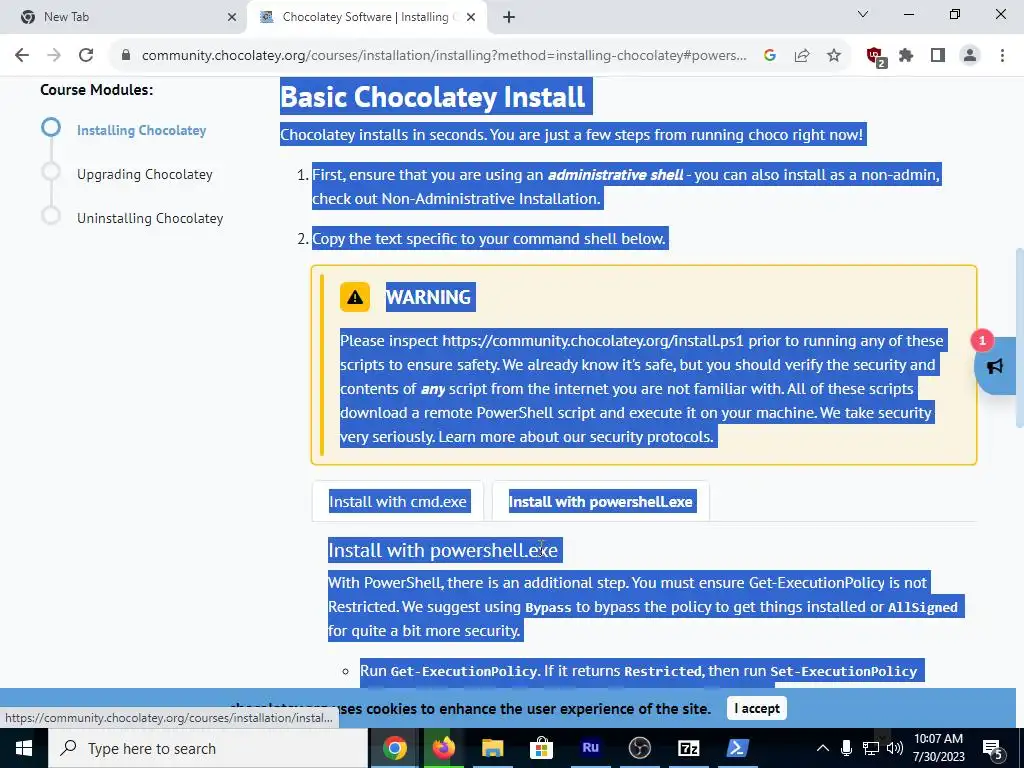Bookmark page with the star icon
The width and height of the screenshot is (1024, 768).
click(834, 56)
